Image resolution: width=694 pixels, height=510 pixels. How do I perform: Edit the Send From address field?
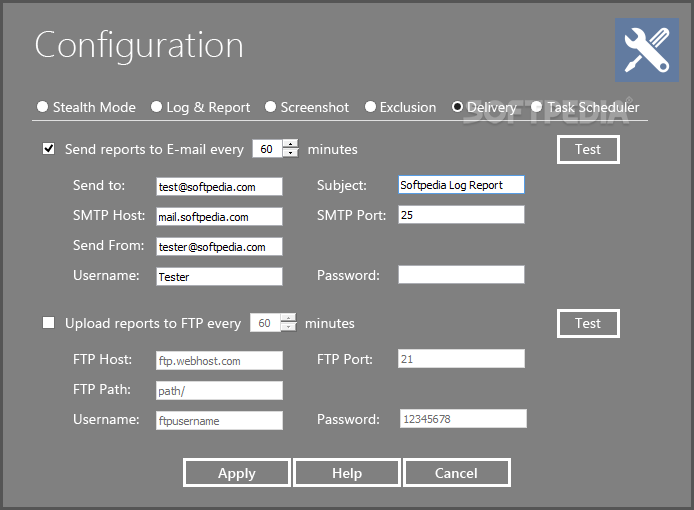pyautogui.click(x=219, y=247)
